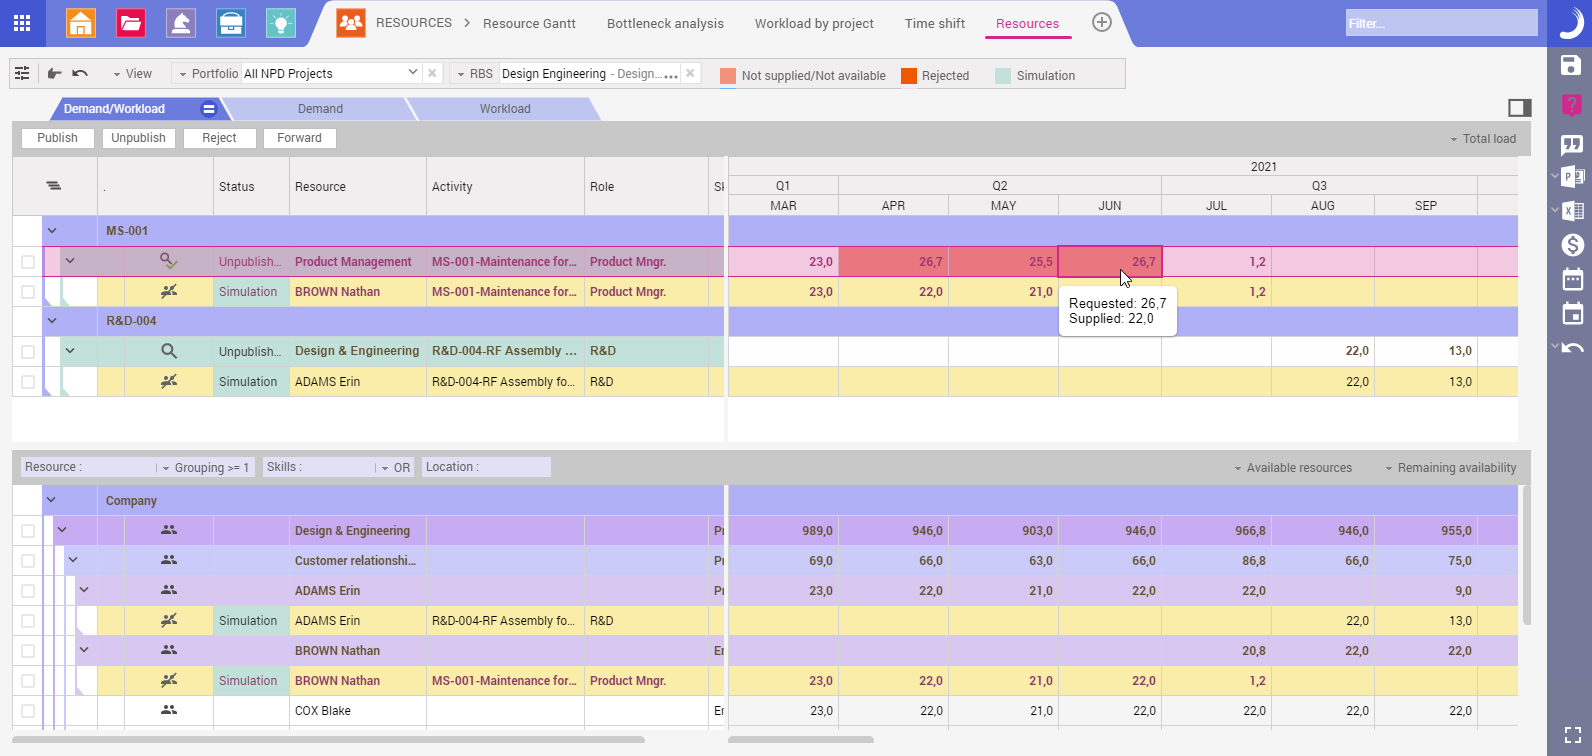Click the Publish button
Viewport: 1592px width, 756px height.
click(57, 138)
